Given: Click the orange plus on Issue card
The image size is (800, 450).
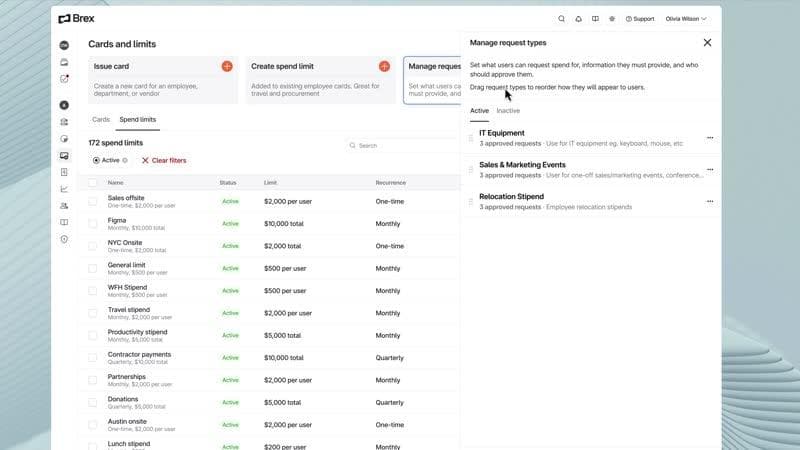Looking at the screenshot, I should click(x=227, y=66).
